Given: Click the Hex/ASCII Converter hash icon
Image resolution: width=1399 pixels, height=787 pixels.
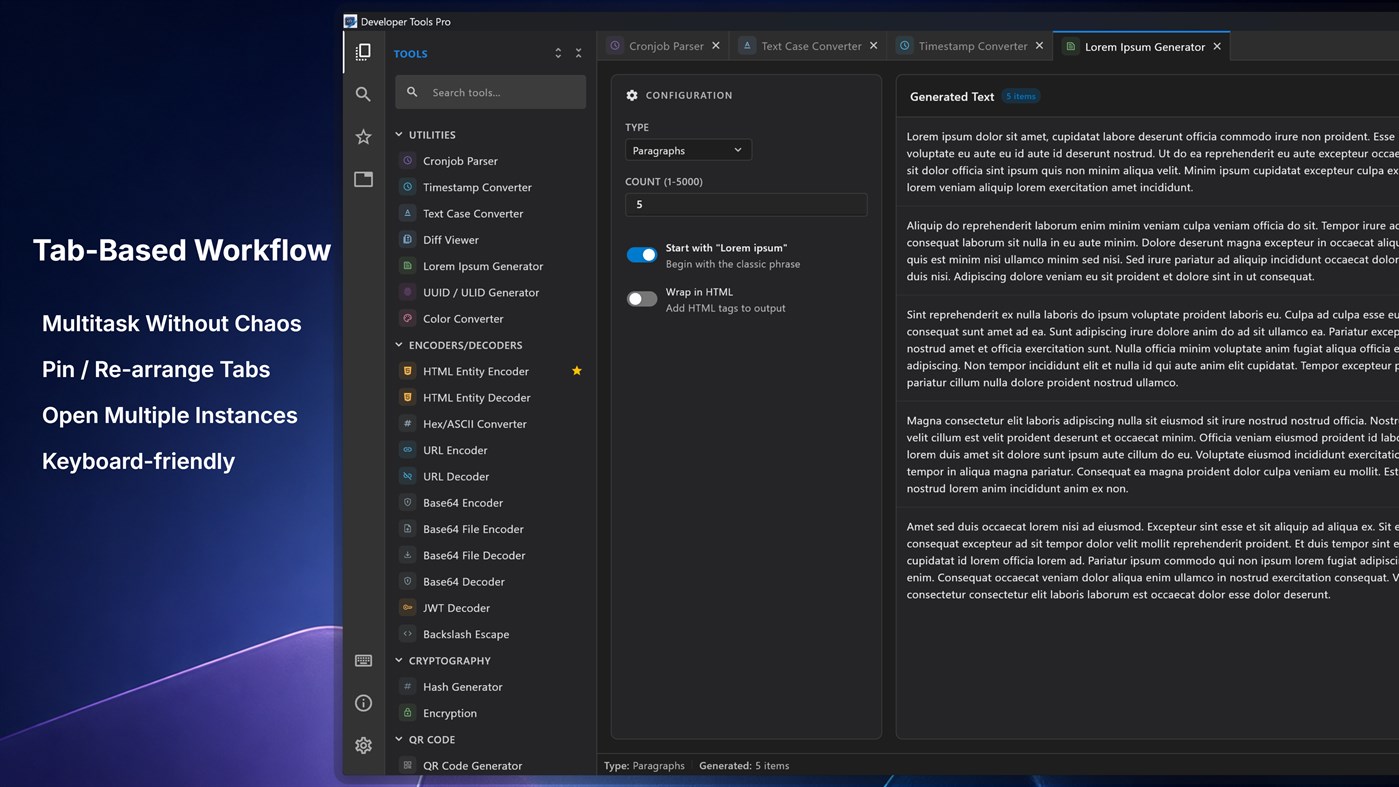Looking at the screenshot, I should (407, 424).
